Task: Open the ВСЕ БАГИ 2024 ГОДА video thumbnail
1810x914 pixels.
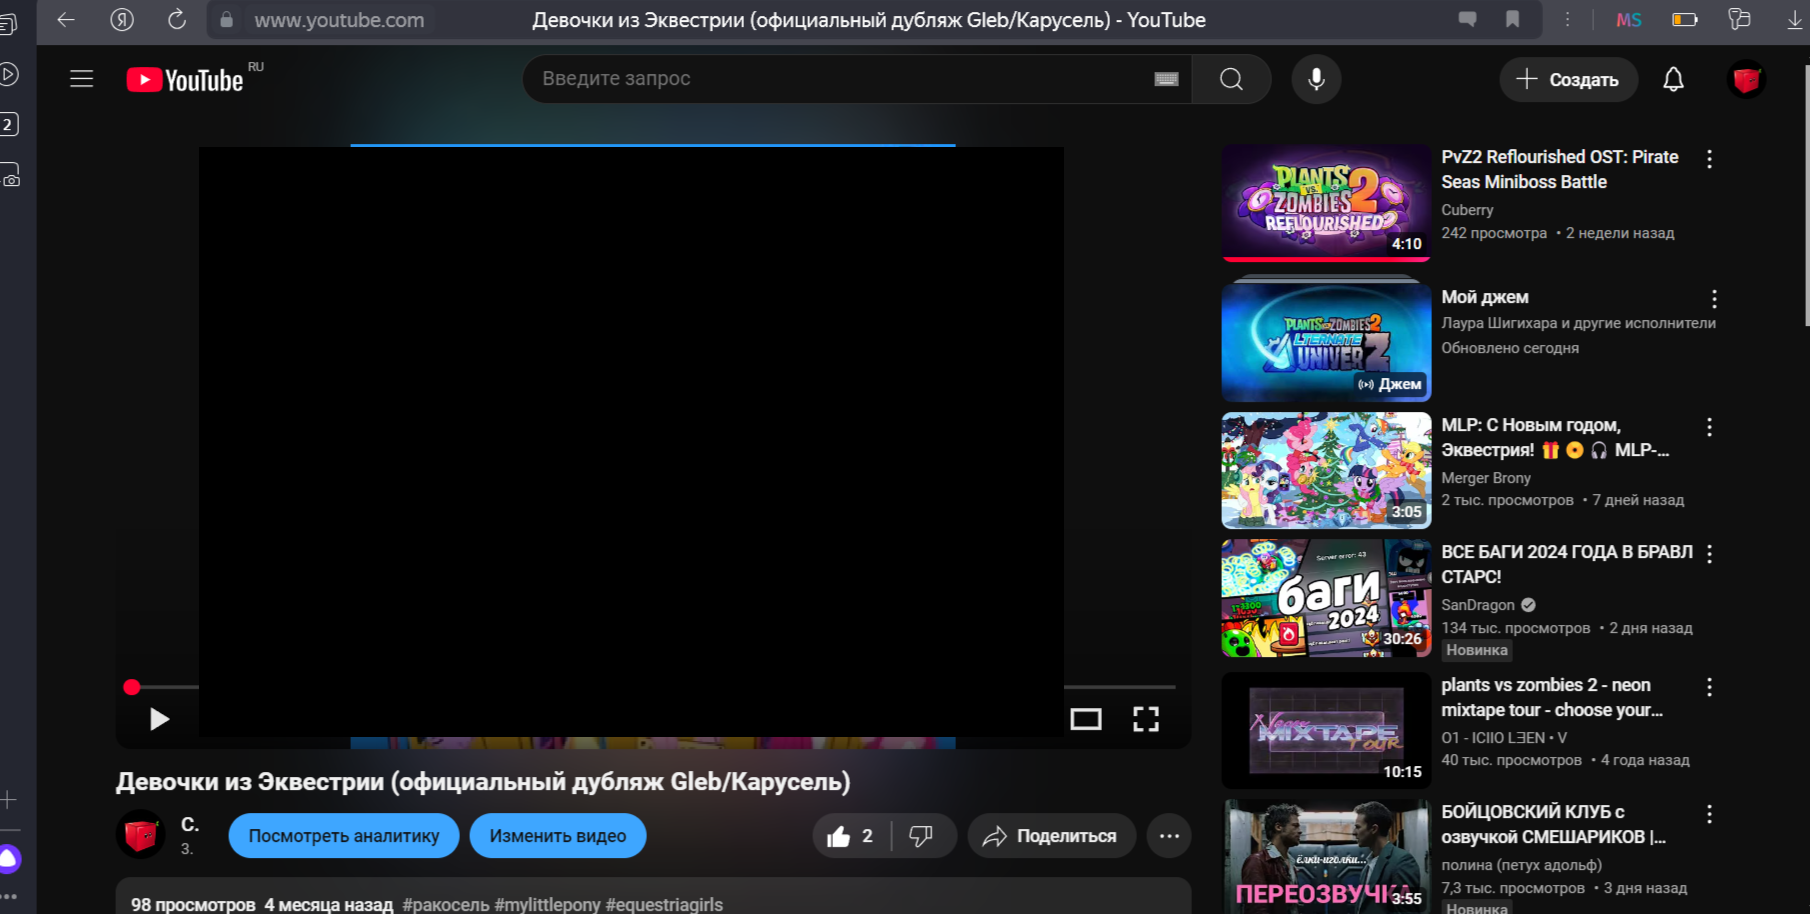Action: pyautogui.click(x=1326, y=598)
